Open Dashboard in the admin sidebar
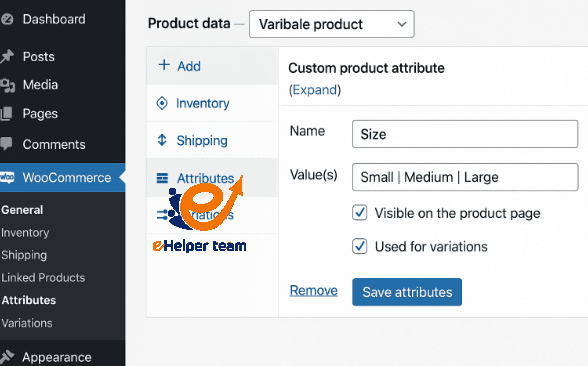 (x=54, y=19)
